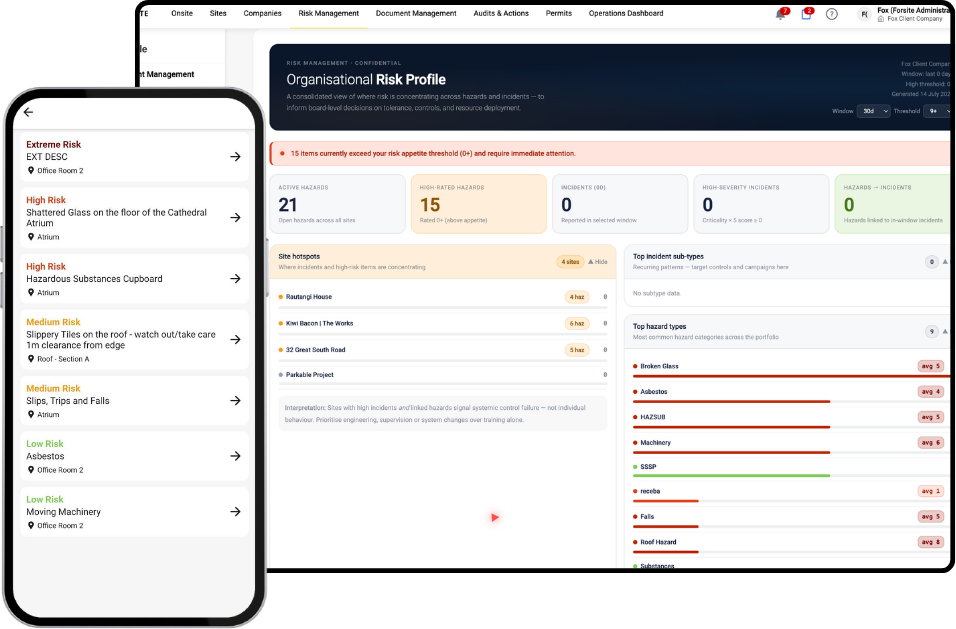Select receba hazard type row
The image size is (956, 629).
point(790,492)
